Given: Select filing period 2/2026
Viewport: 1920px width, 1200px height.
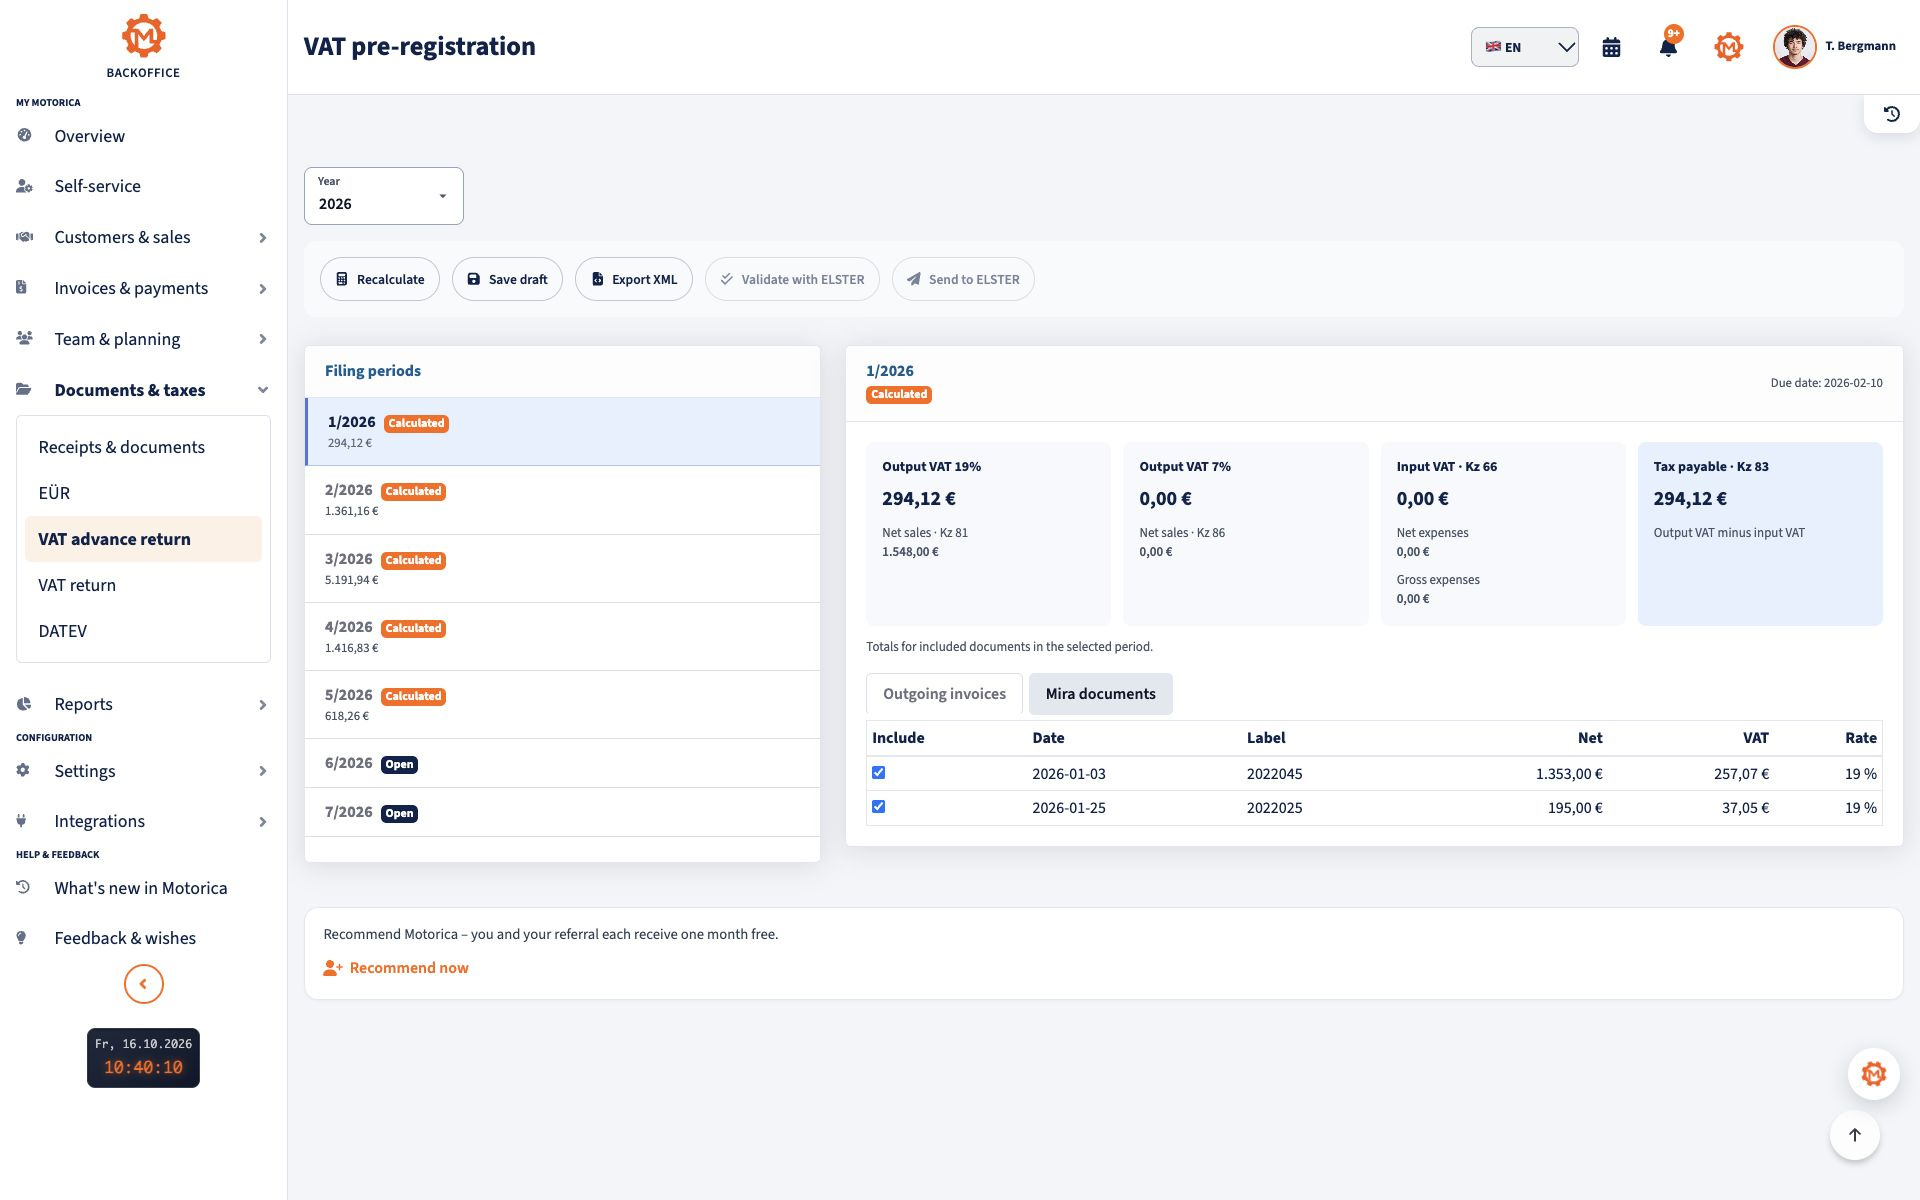Looking at the screenshot, I should tap(562, 500).
